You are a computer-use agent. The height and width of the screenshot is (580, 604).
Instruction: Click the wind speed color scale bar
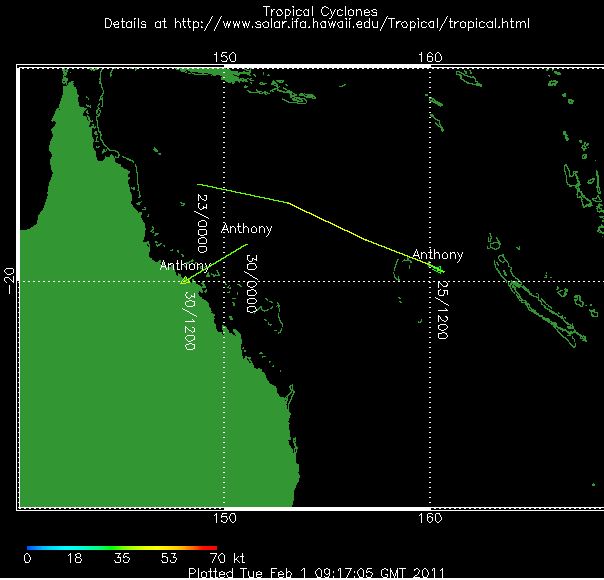pos(121,548)
